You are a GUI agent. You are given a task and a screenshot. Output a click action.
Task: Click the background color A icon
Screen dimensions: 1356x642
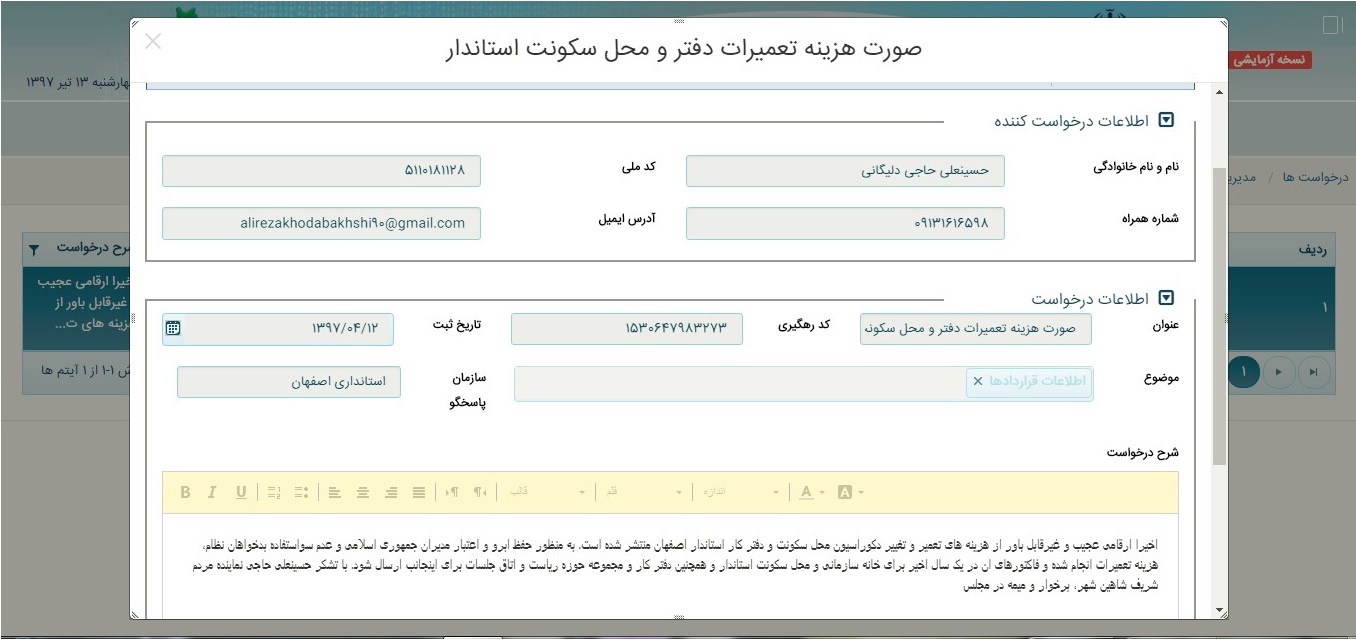pyautogui.click(x=845, y=492)
